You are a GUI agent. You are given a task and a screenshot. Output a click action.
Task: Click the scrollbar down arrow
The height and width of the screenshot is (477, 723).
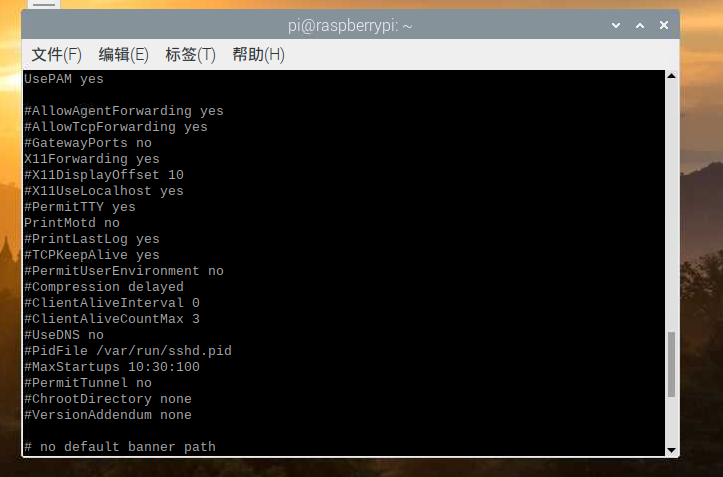(671, 450)
